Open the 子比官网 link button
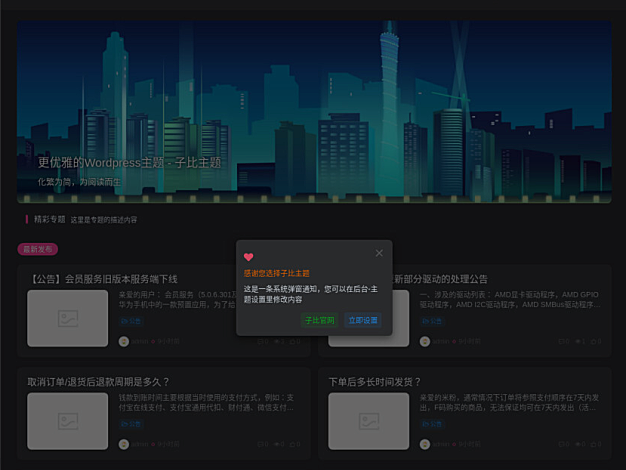Viewport: 626px width, 470px height. click(319, 320)
